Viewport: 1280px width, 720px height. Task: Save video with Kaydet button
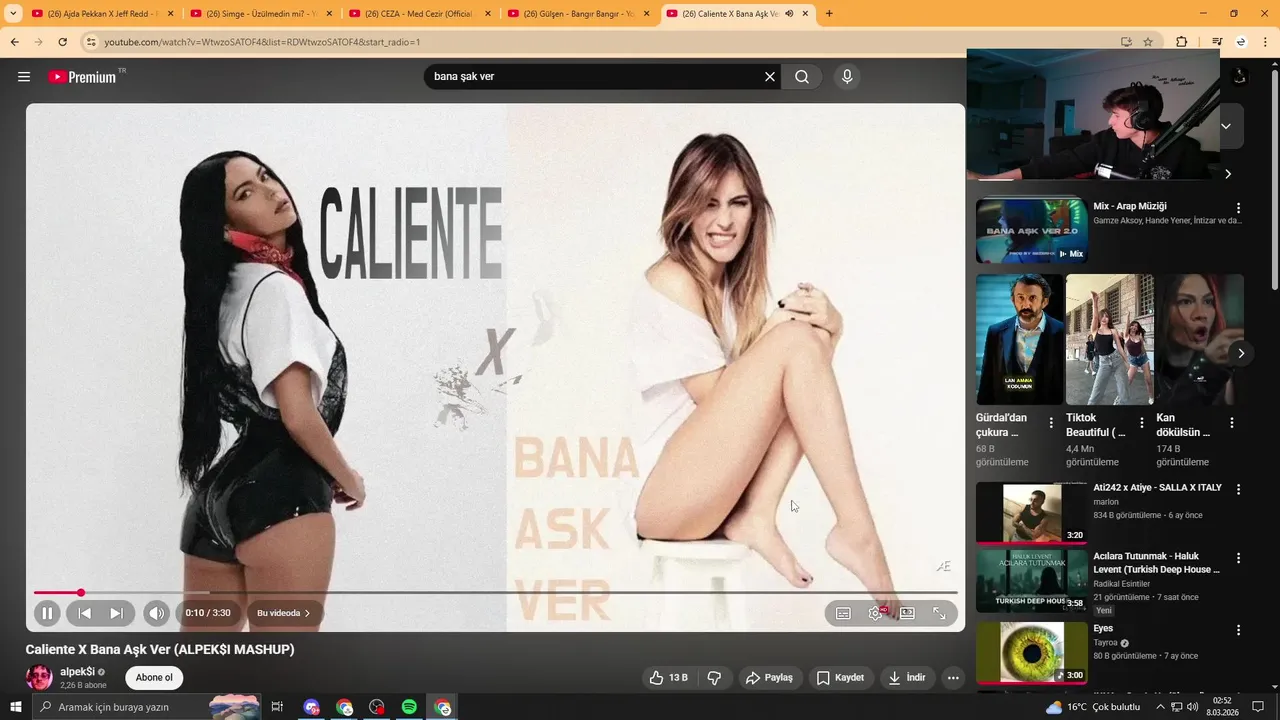tap(840, 677)
